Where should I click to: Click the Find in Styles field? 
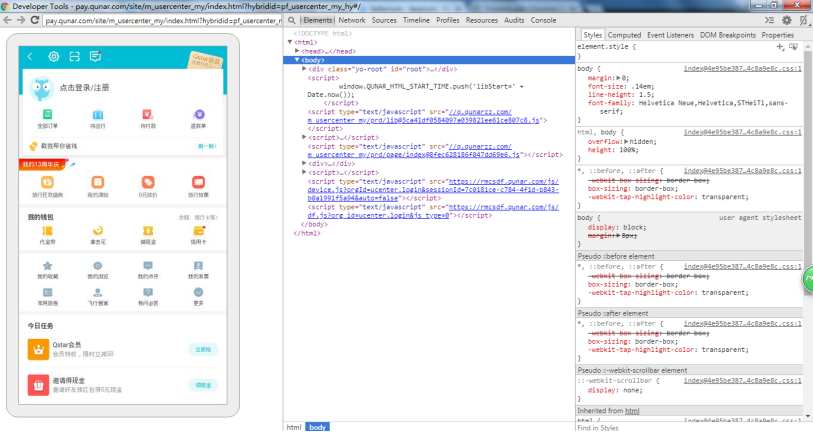point(690,428)
